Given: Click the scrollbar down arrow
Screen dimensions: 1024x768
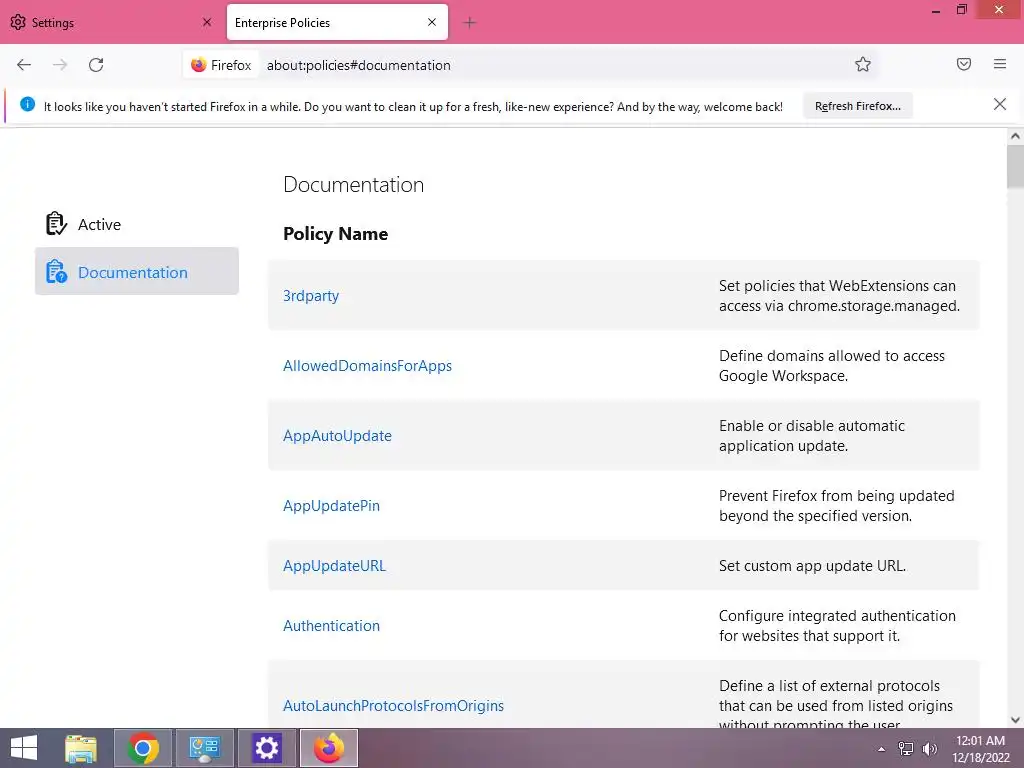Looking at the screenshot, I should 1015,720.
